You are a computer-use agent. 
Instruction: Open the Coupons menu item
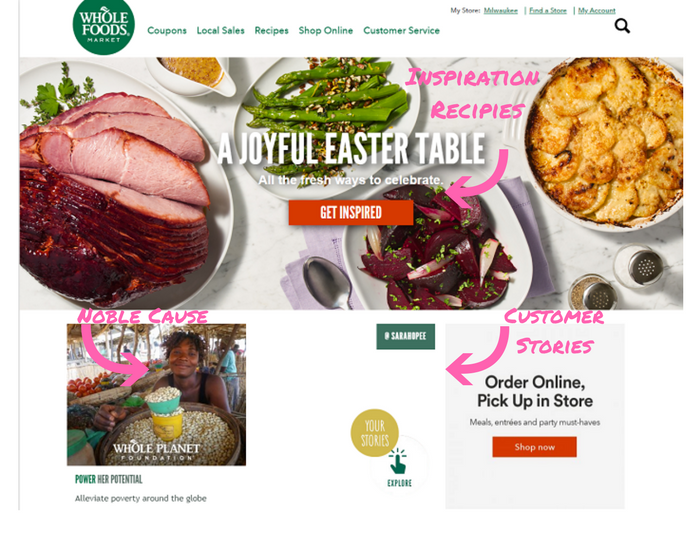coord(167,30)
